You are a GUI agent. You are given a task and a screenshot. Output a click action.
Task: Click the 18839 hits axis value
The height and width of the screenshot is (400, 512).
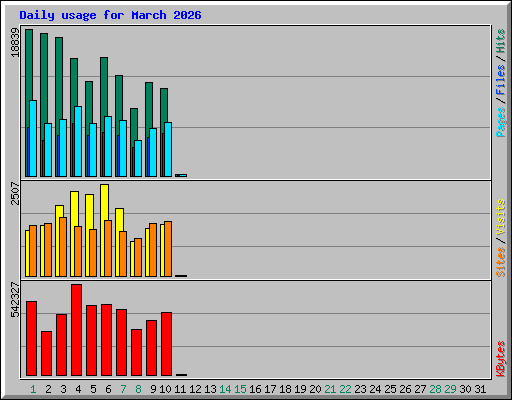(15, 42)
